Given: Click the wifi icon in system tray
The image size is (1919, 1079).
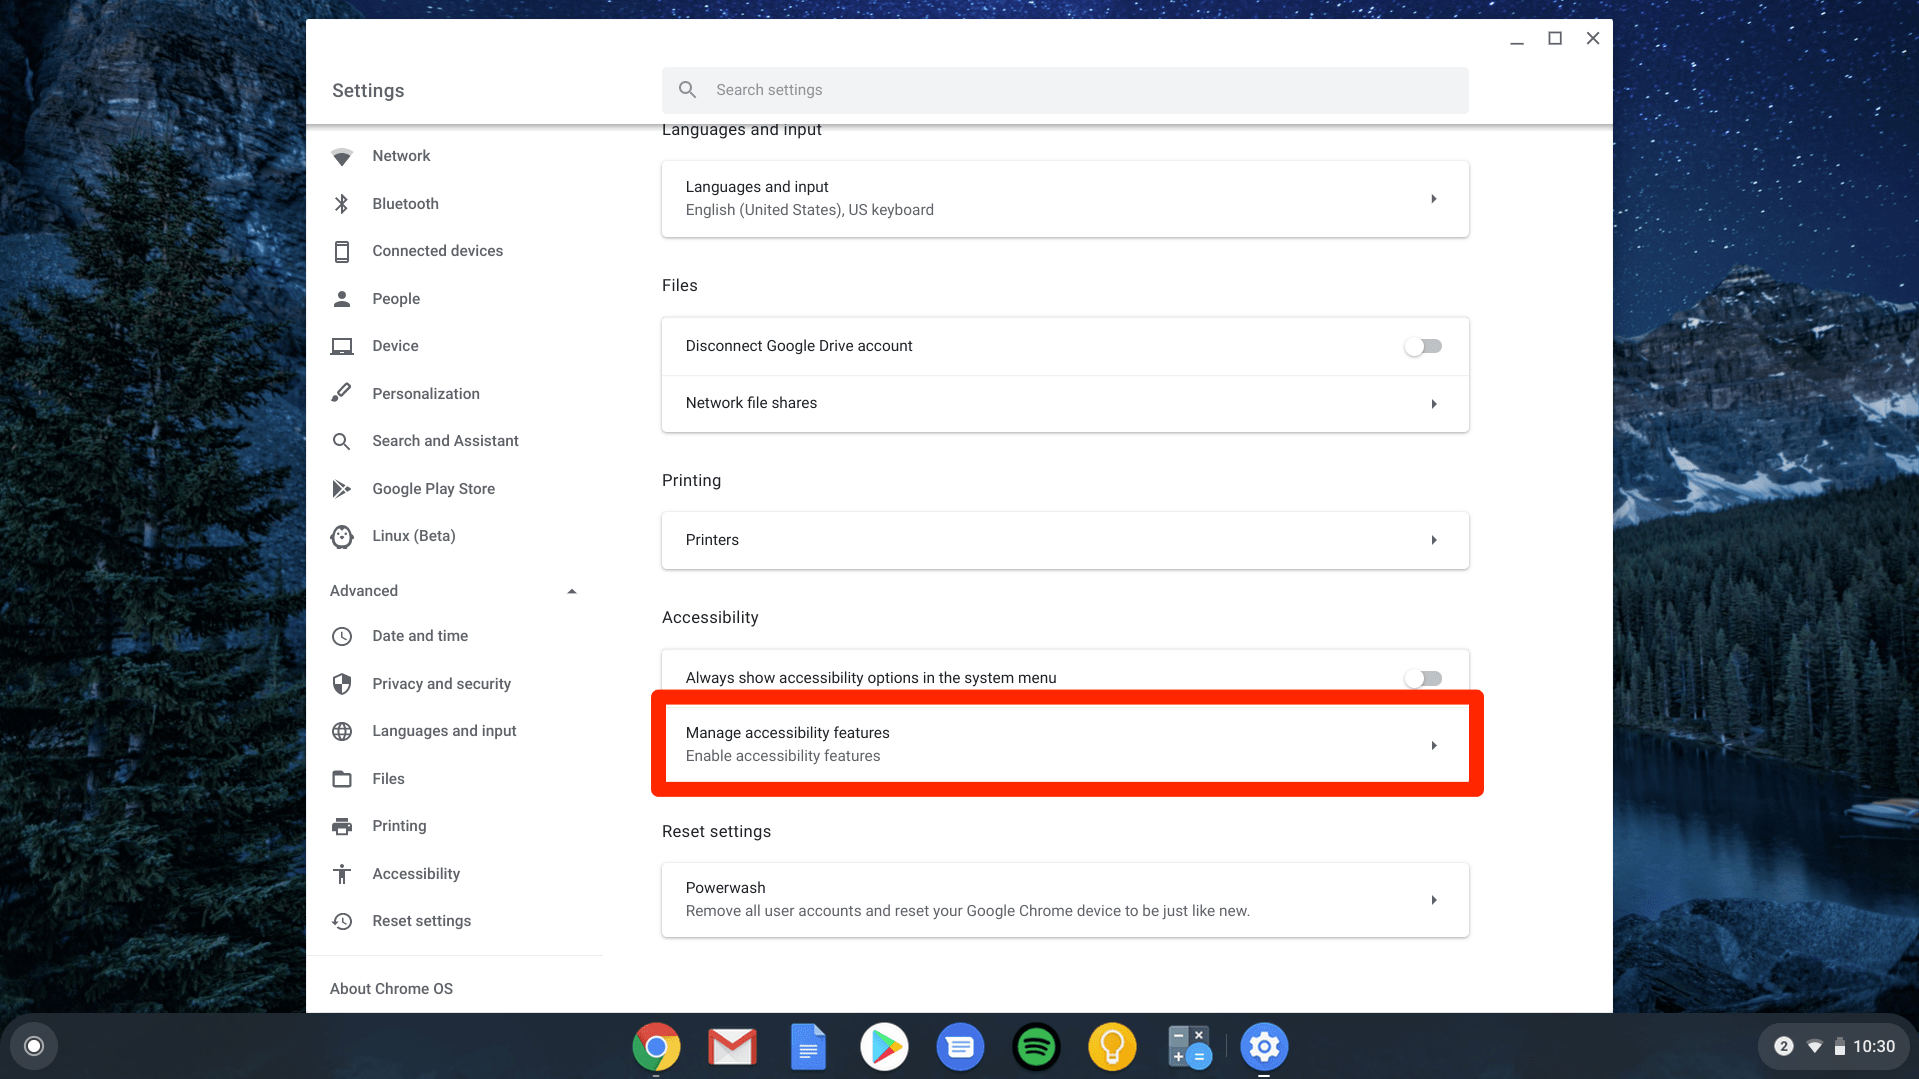Looking at the screenshot, I should (1815, 1047).
